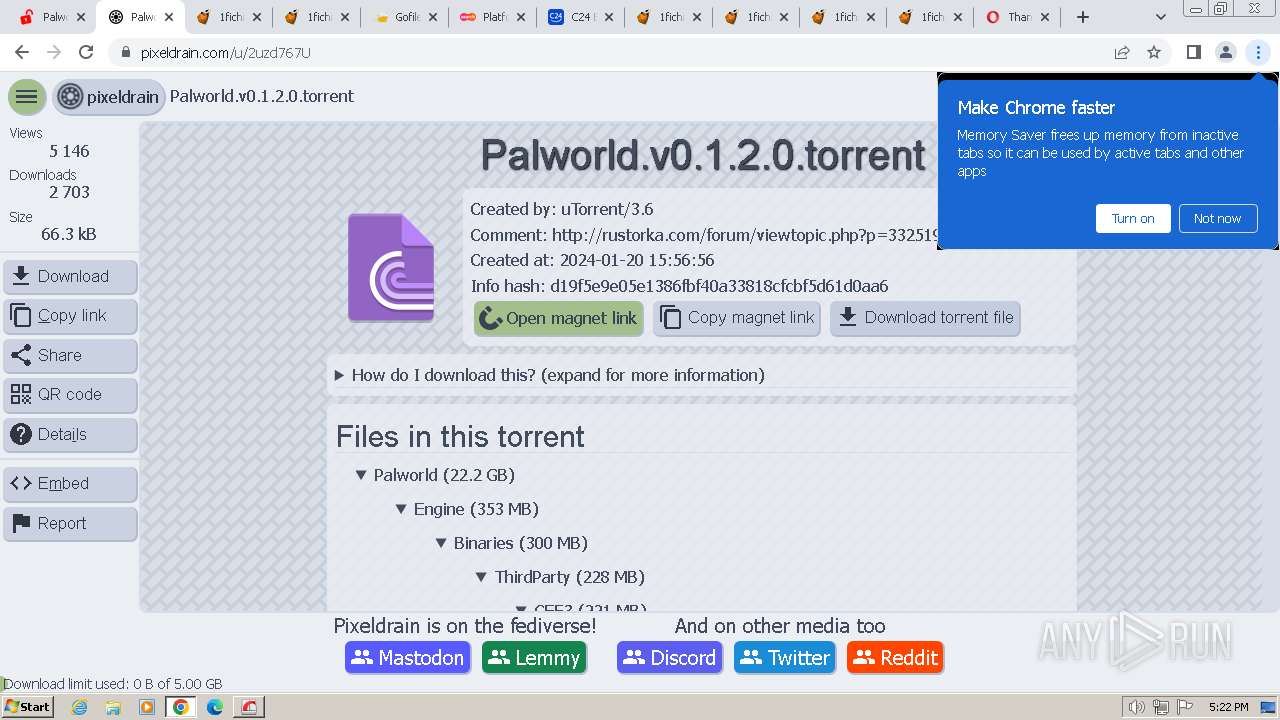The height and width of the screenshot is (720, 1280).
Task: Open Action Center flag icon
Action: tap(1185, 707)
